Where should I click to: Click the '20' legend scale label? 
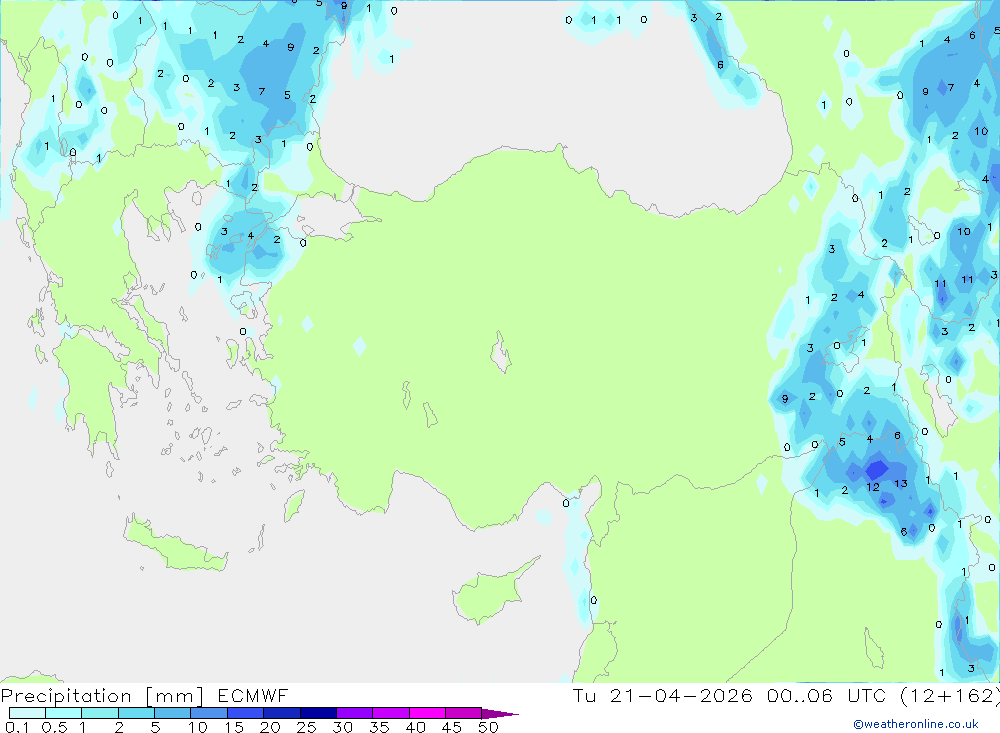[270, 727]
